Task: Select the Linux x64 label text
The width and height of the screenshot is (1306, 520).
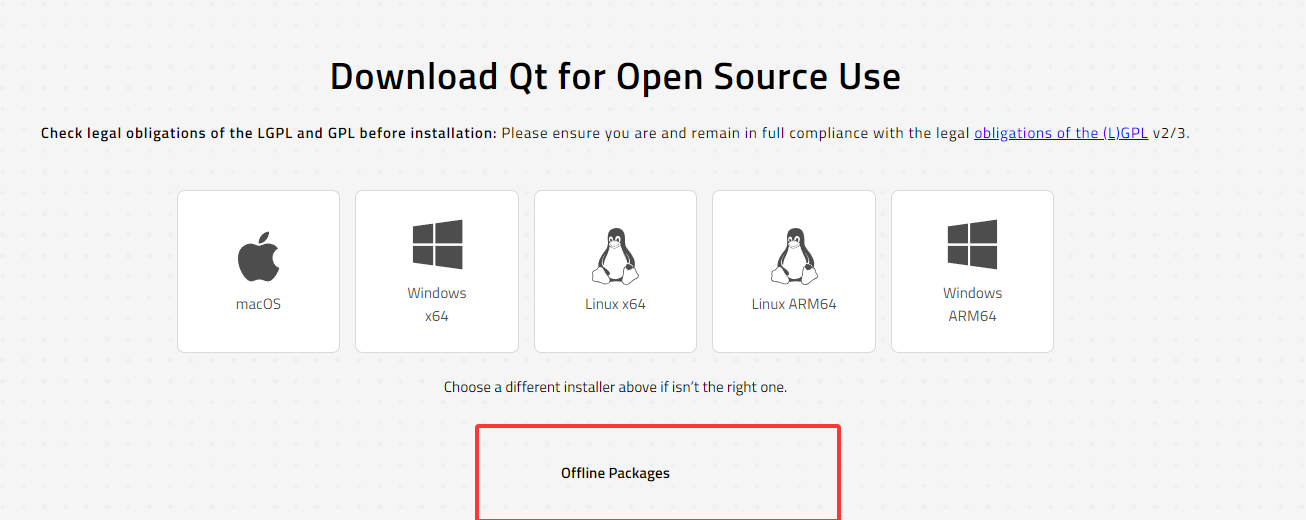Action: pyautogui.click(x=615, y=304)
